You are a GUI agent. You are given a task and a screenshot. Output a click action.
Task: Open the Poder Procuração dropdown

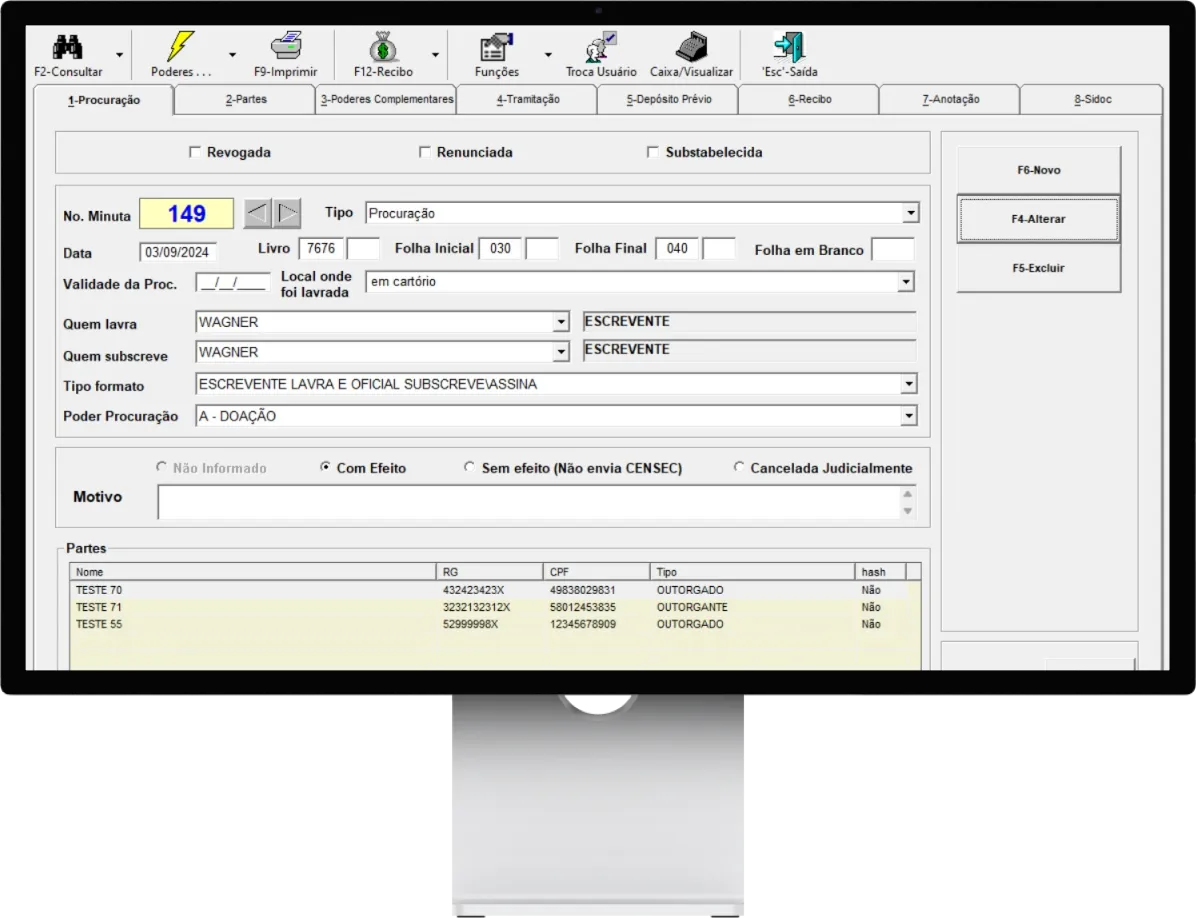(908, 416)
